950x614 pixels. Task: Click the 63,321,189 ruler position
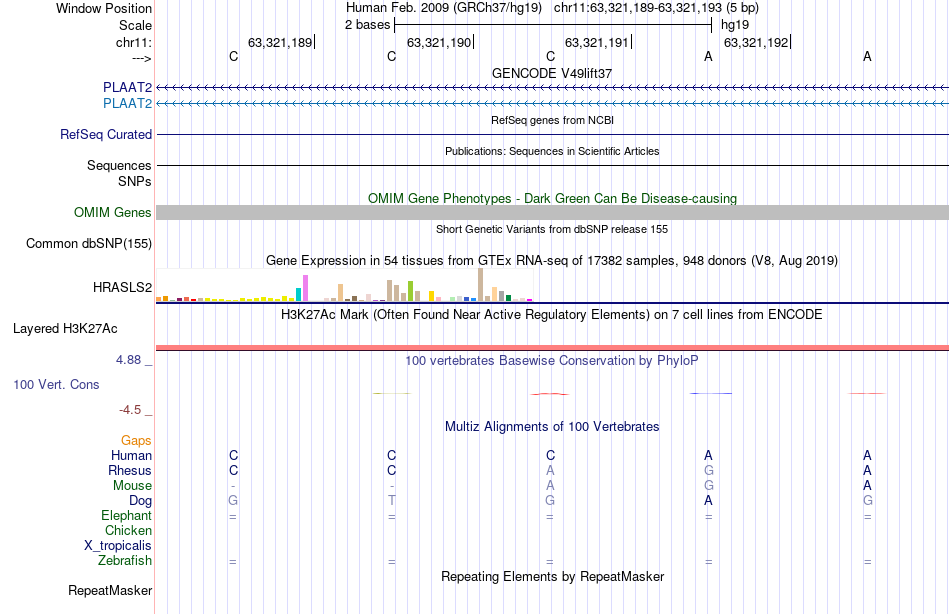[280, 42]
